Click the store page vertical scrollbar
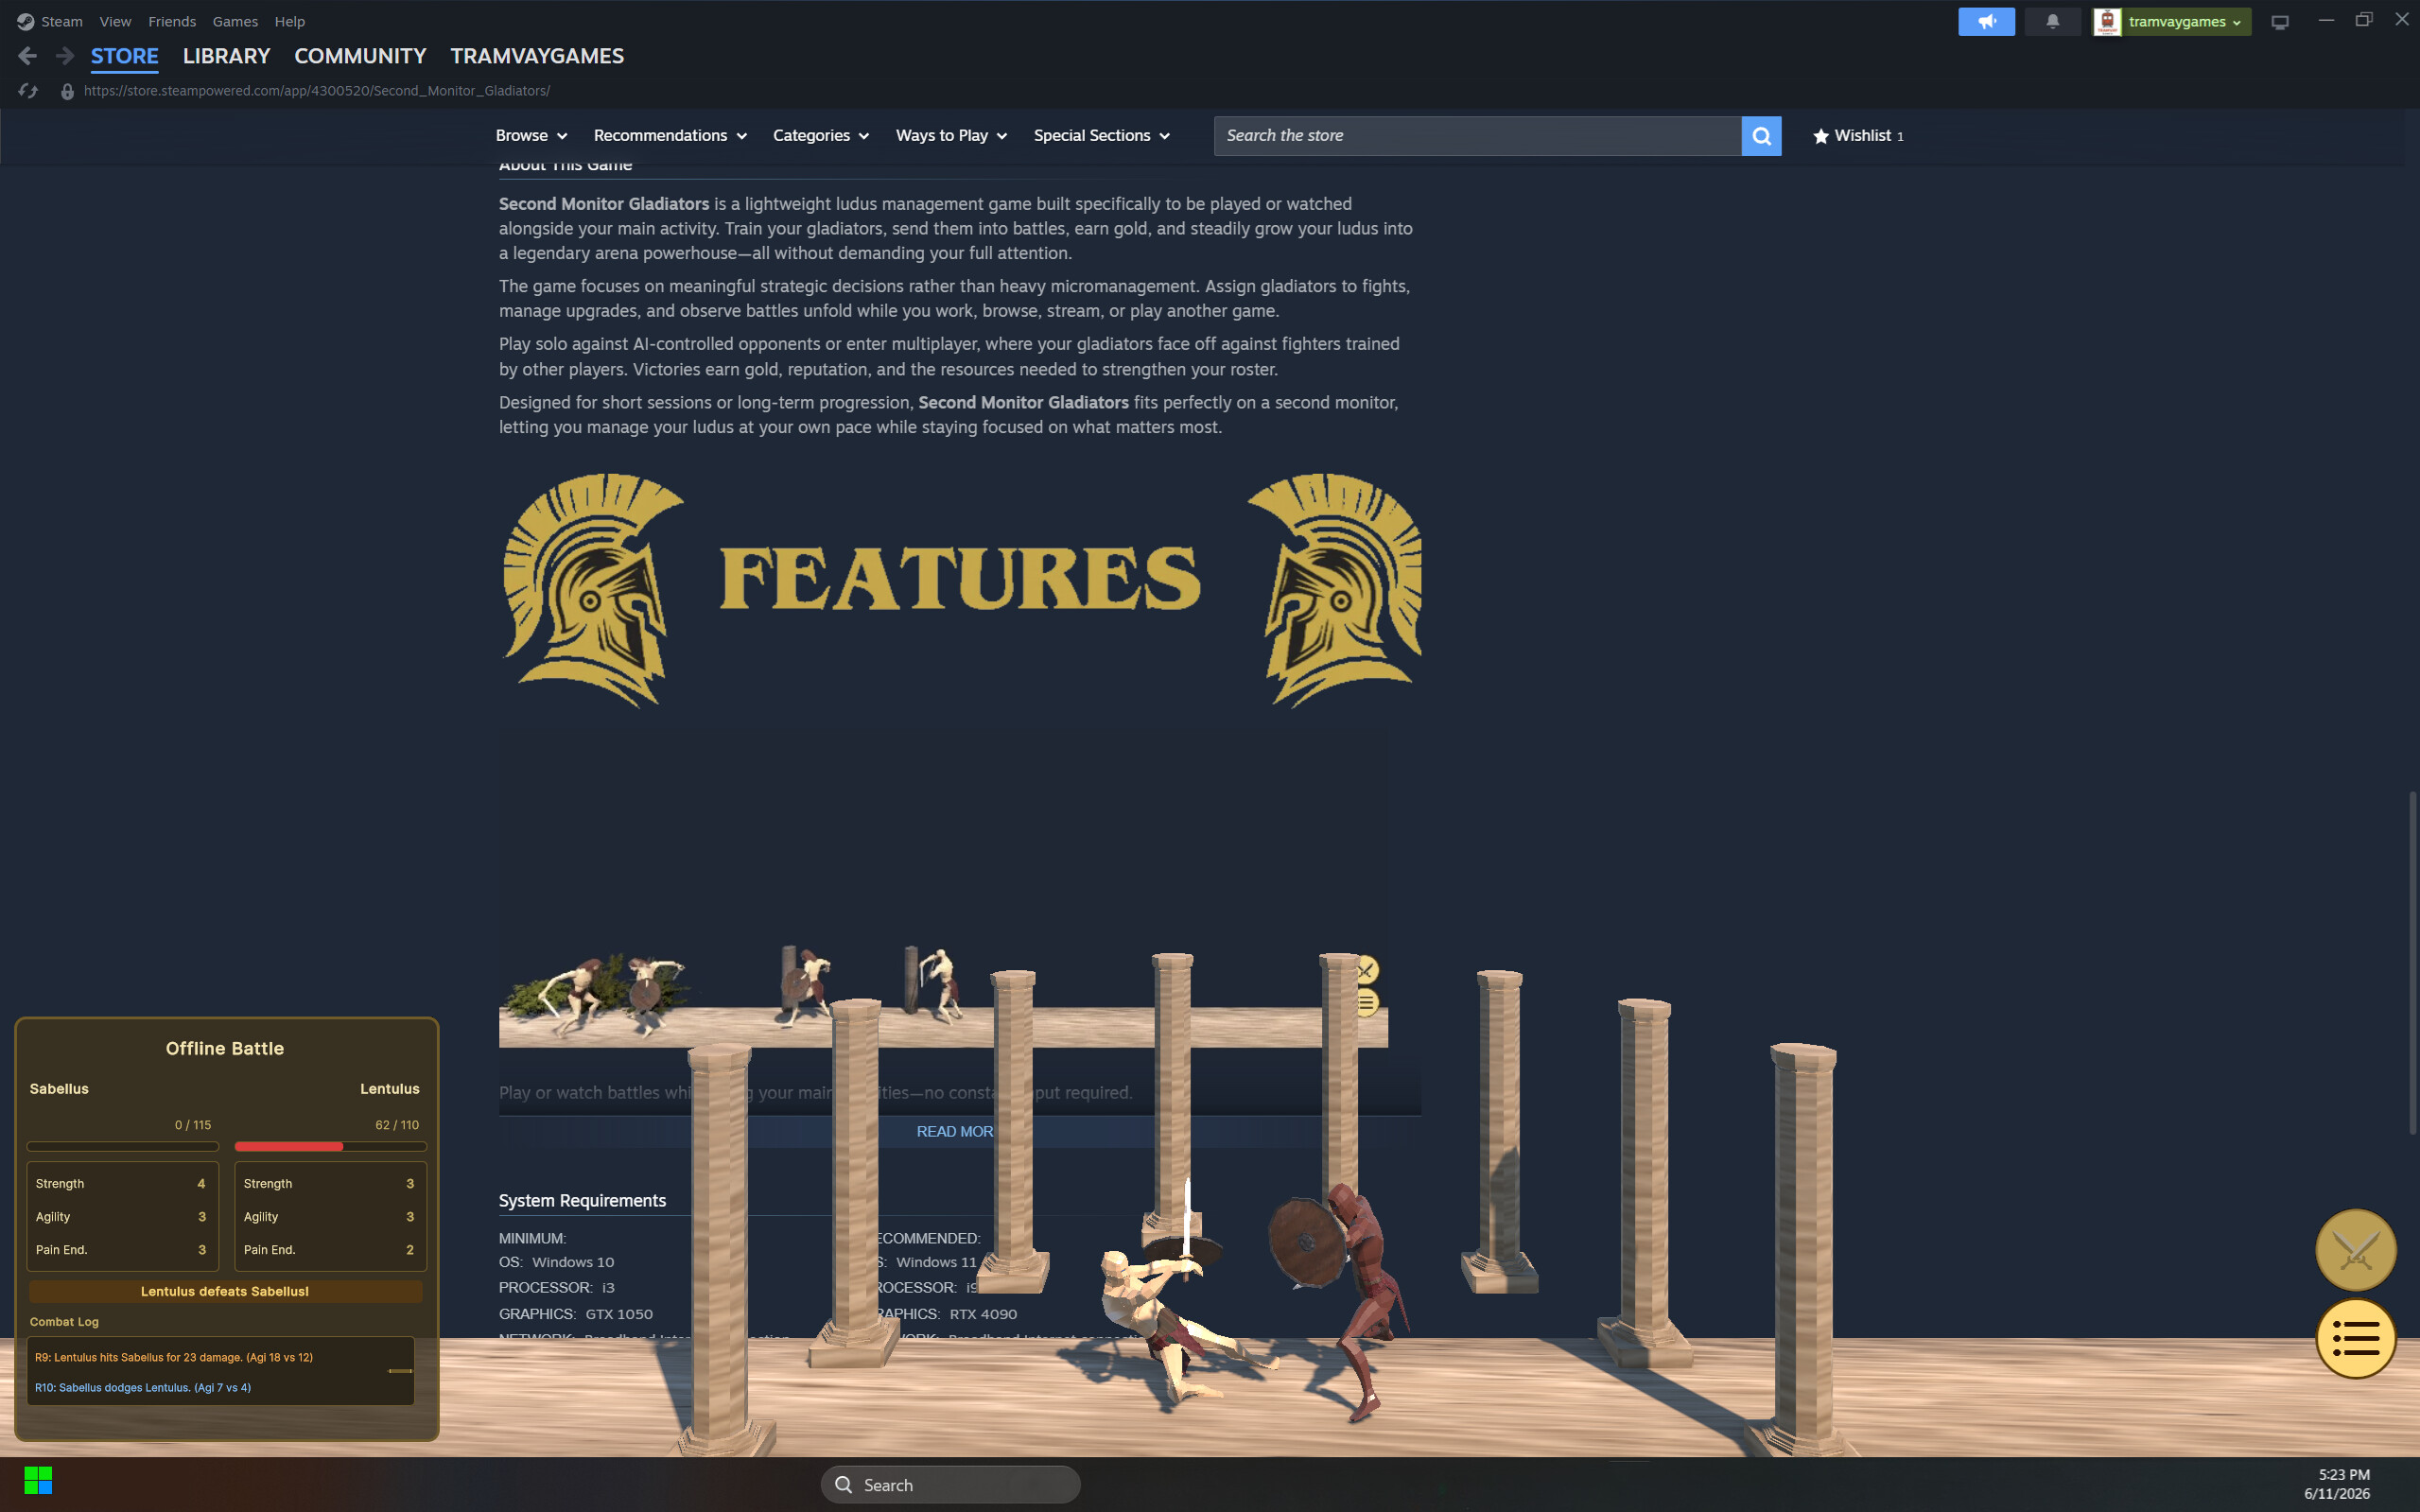The width and height of the screenshot is (2420, 1512). pos(2412,961)
